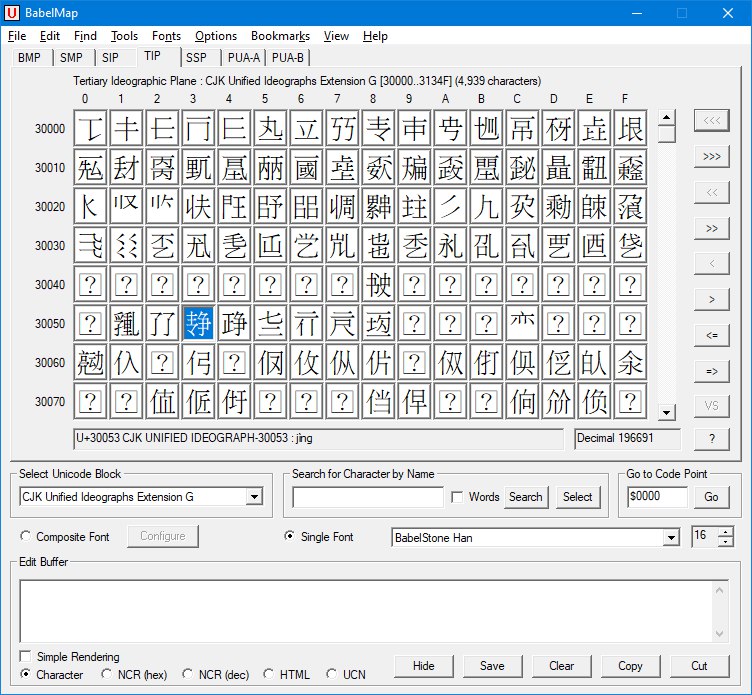Click the <<< first-plane navigation button
This screenshot has height=695, width=752.
click(x=711, y=121)
